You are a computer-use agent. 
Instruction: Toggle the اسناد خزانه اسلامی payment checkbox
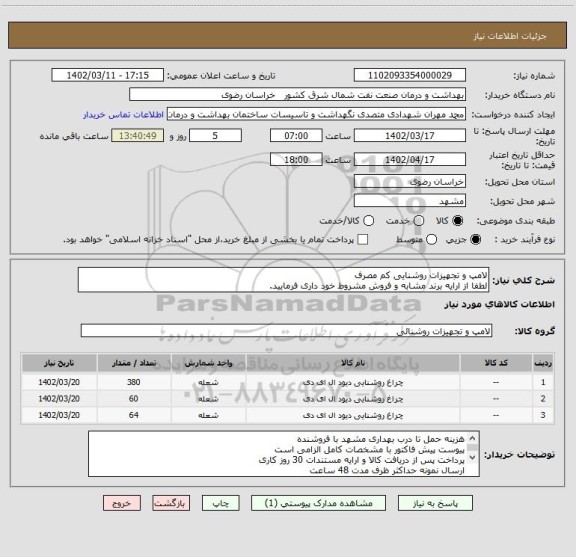363,240
